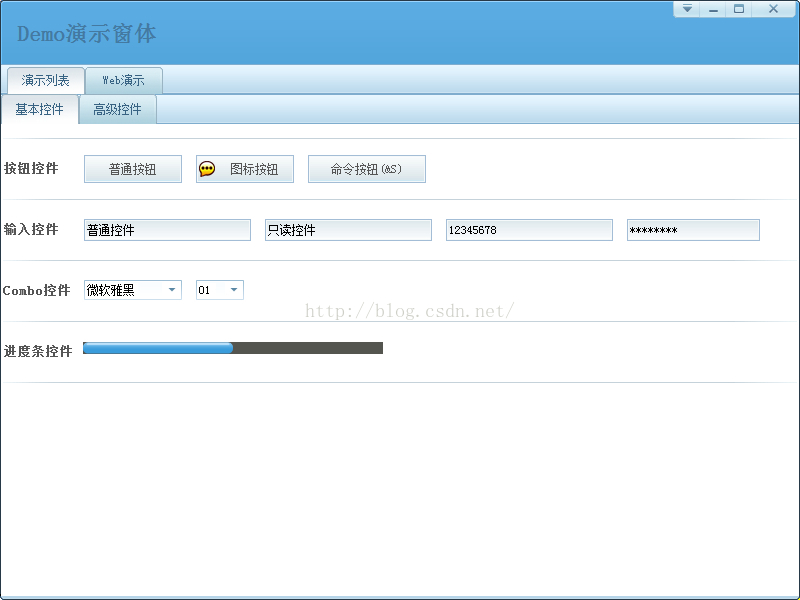Click the Combo控件 label

click(x=36, y=290)
